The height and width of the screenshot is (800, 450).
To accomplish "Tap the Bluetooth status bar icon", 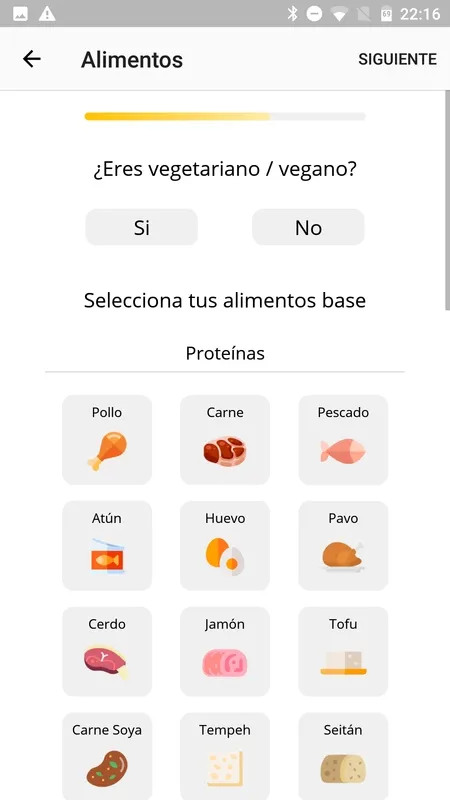I will tap(292, 14).
